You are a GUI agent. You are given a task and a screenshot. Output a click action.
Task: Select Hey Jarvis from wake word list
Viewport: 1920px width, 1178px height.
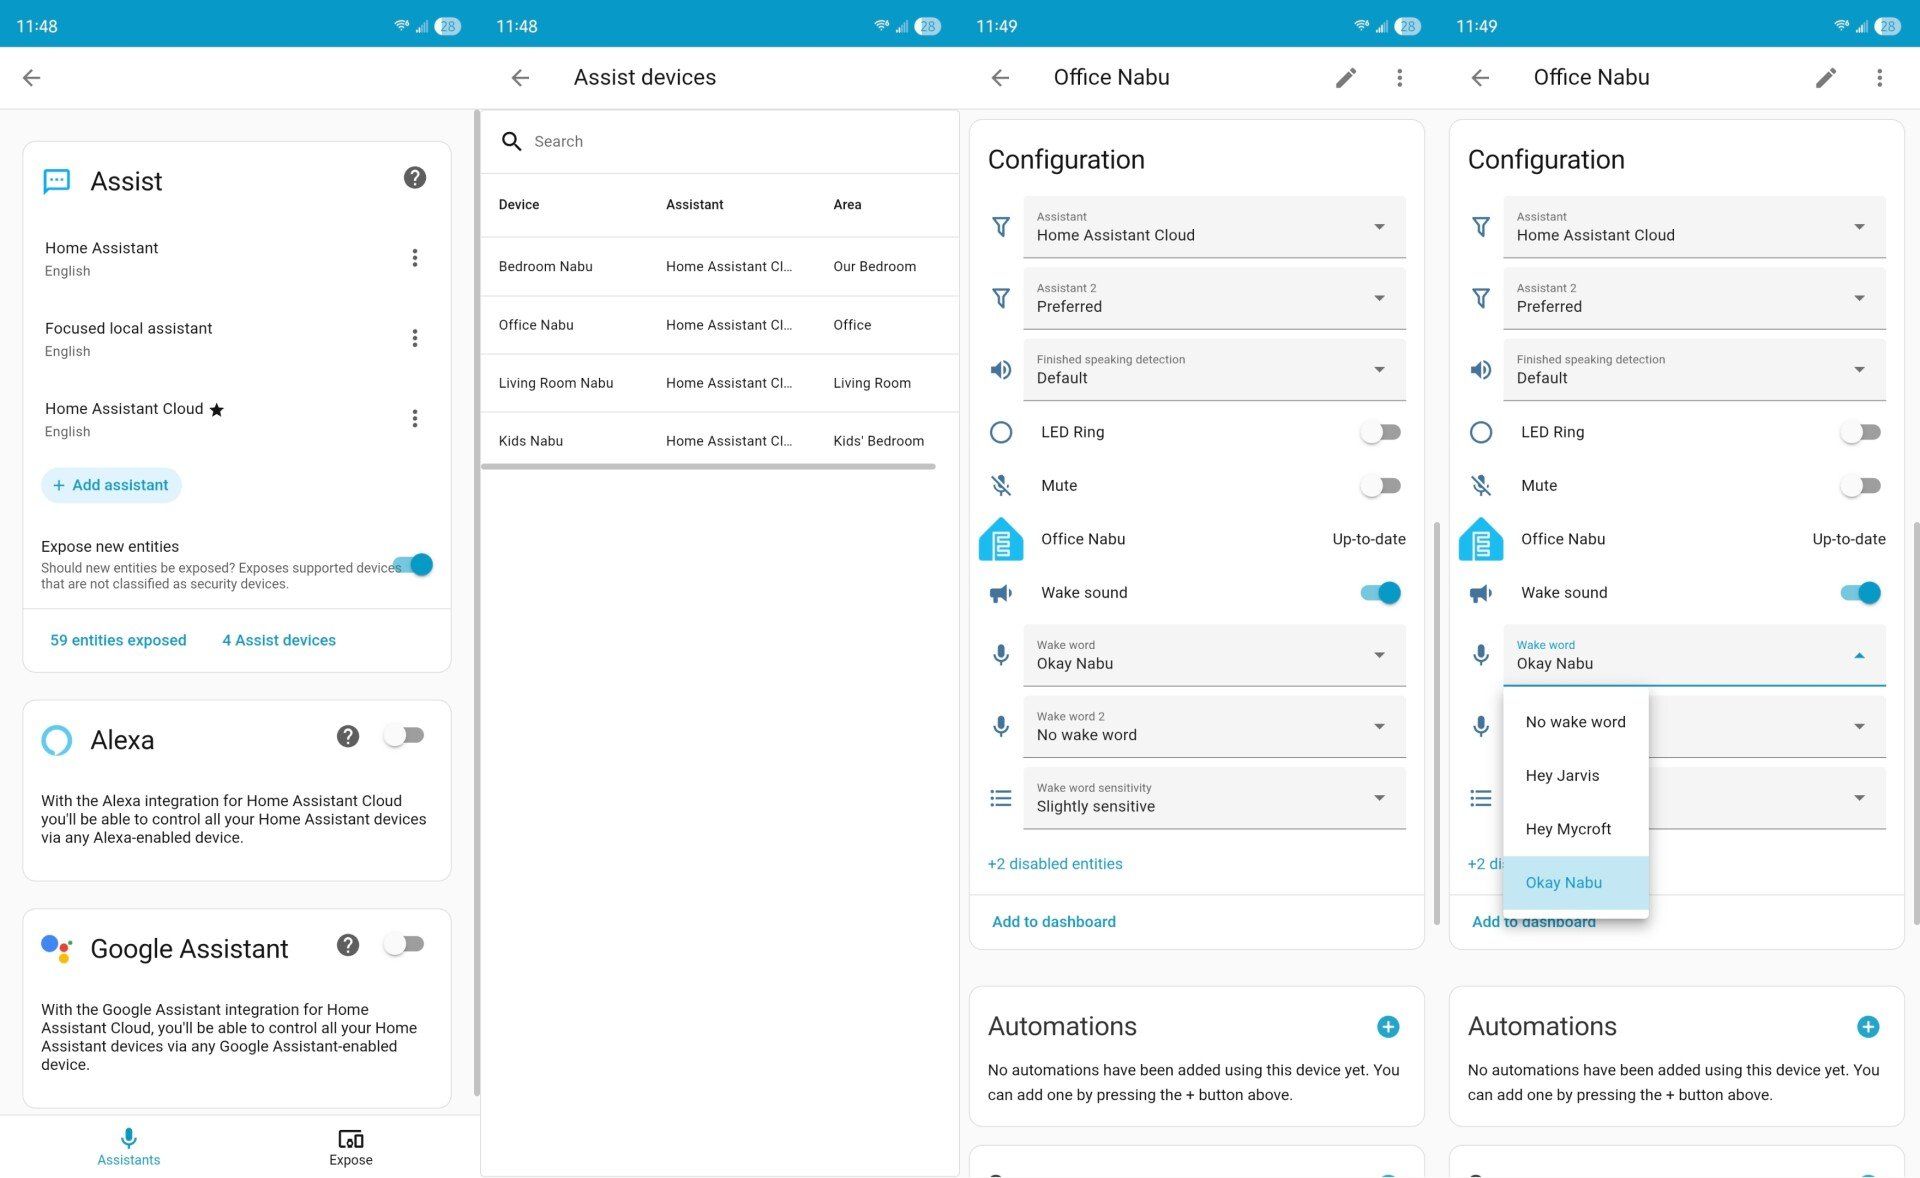[1562, 775]
